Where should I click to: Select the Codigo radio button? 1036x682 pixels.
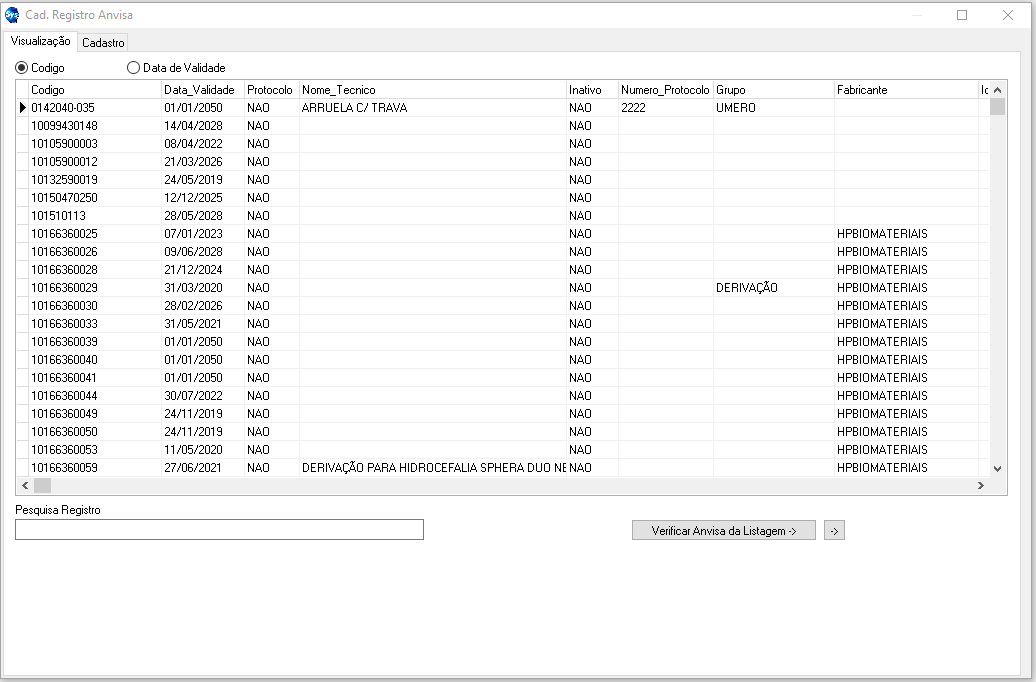click(22, 68)
